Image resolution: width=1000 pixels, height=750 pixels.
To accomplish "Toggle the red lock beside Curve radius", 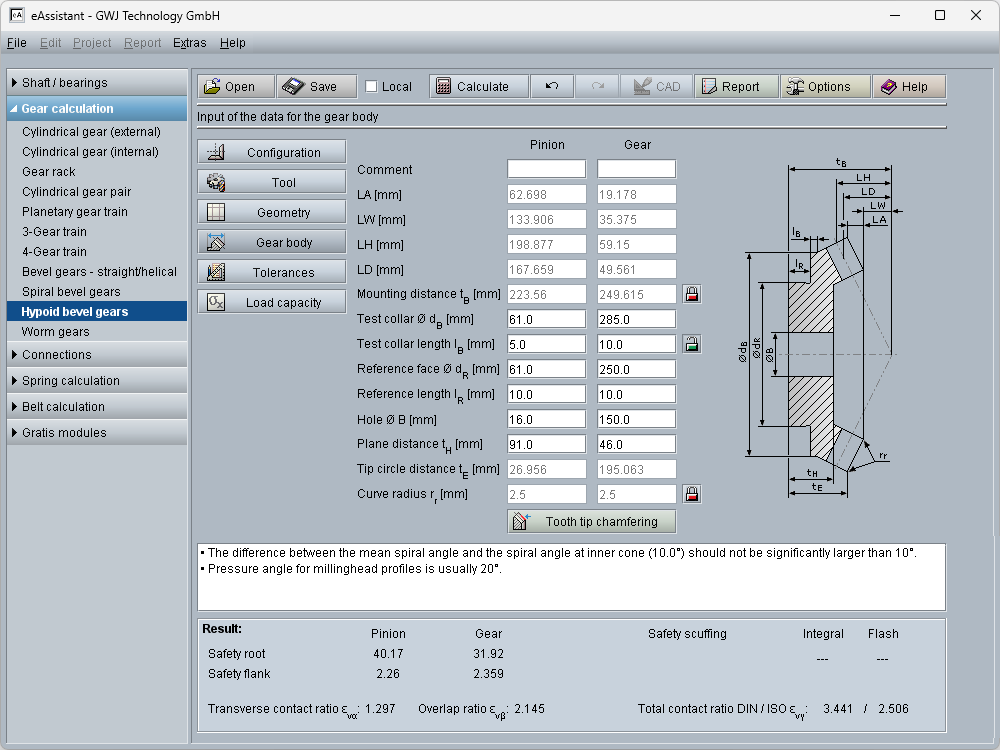I will (x=691, y=494).
